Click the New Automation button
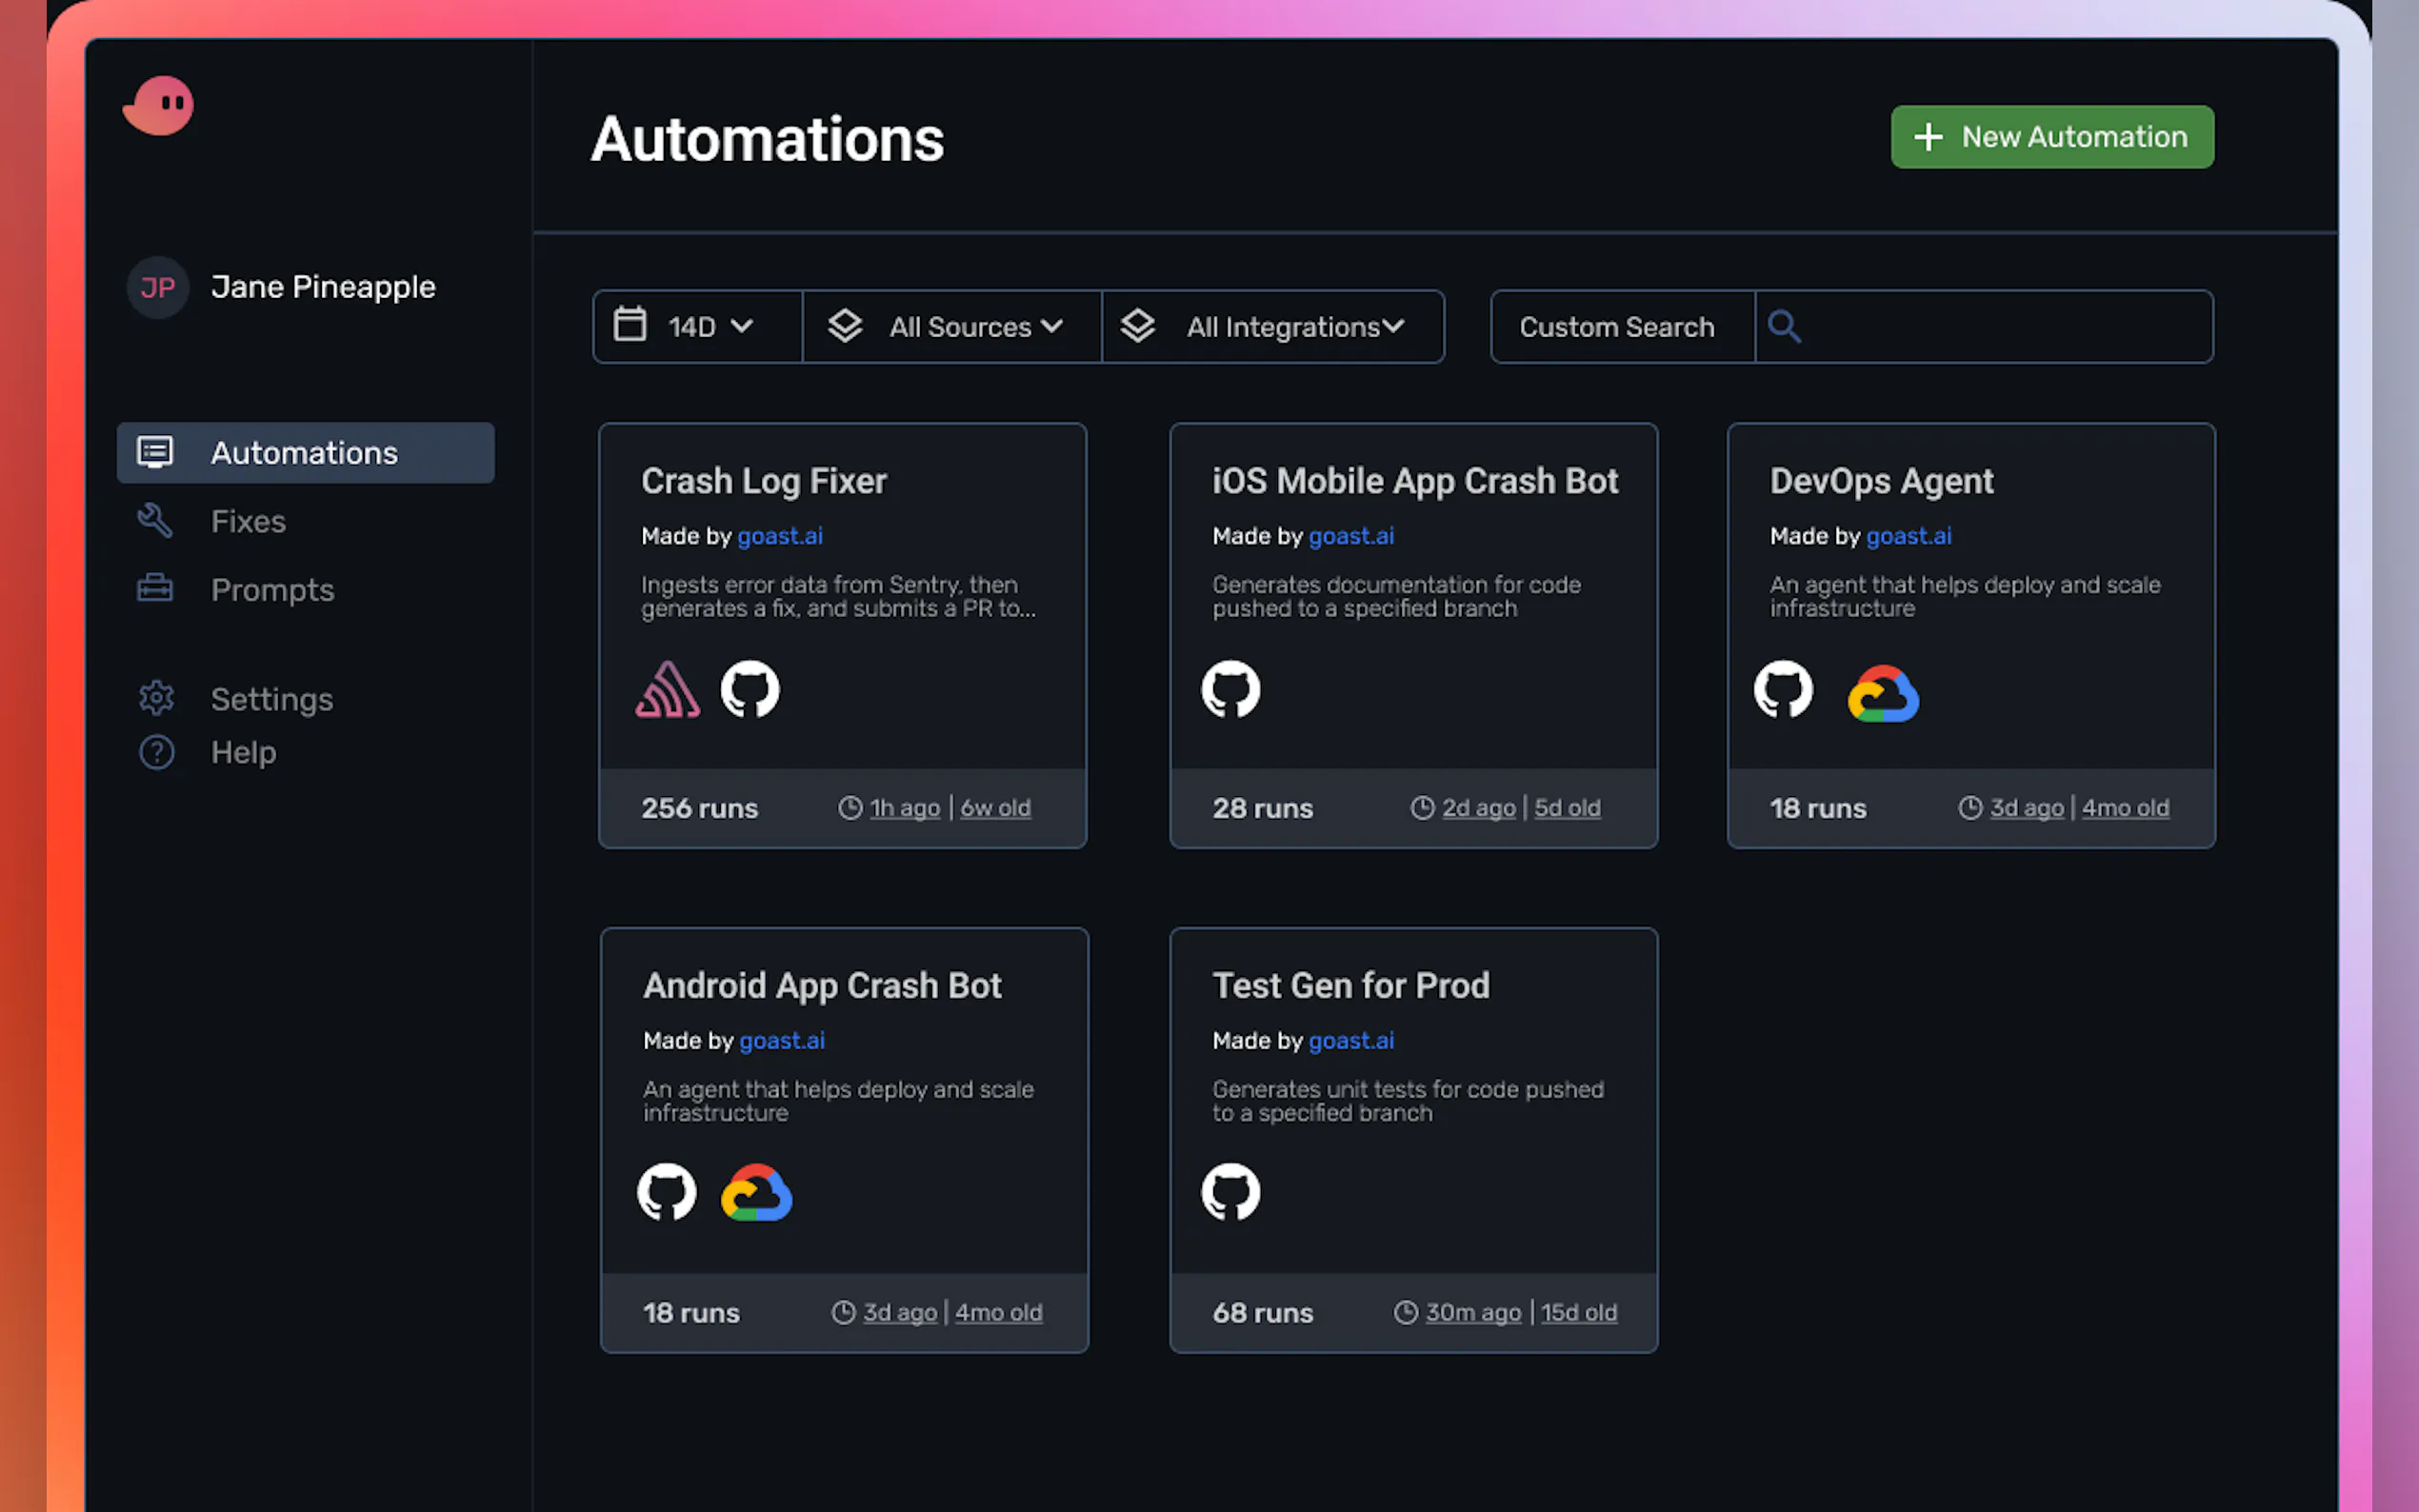Viewport: 2419px width, 1512px height. (x=2051, y=137)
